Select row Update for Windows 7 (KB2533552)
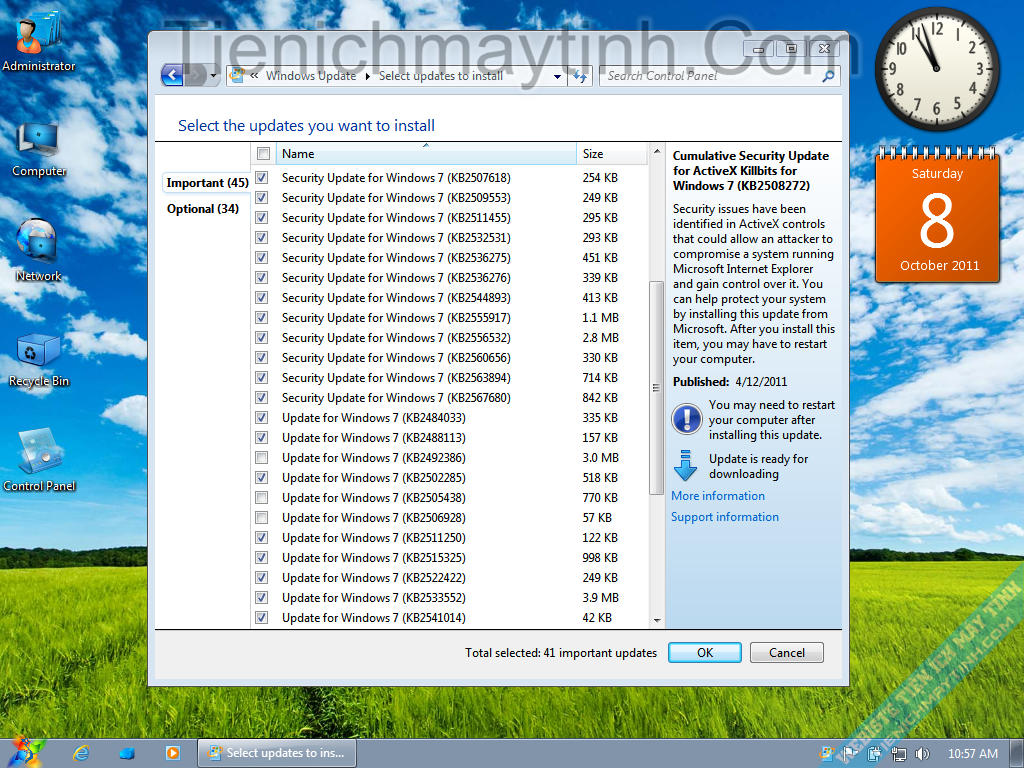Viewport: 1024px width, 768px height. (449, 598)
